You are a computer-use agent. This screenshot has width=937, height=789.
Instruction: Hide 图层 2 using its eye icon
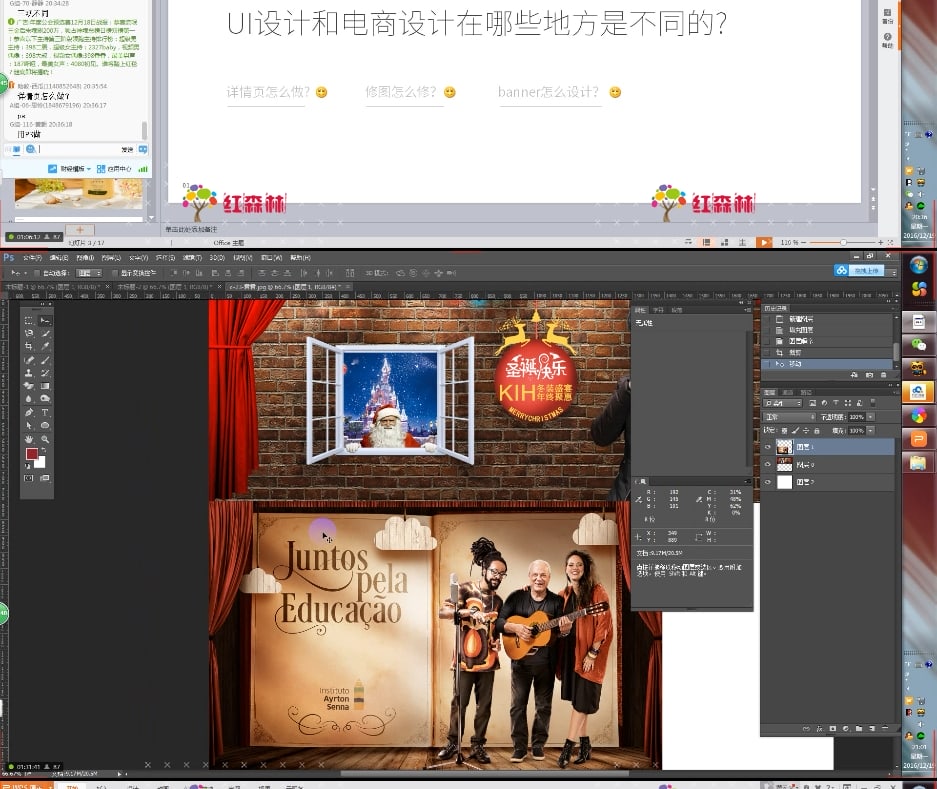(768, 482)
